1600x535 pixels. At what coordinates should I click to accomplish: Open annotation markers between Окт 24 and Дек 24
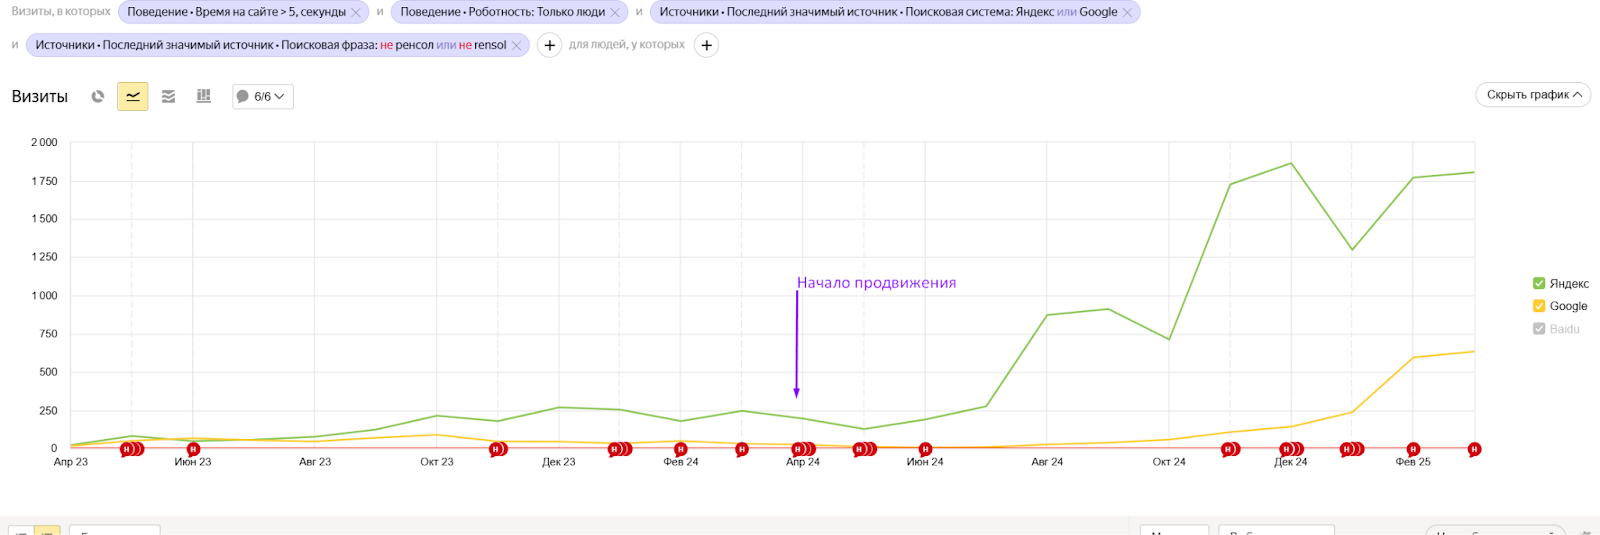coord(1231,450)
